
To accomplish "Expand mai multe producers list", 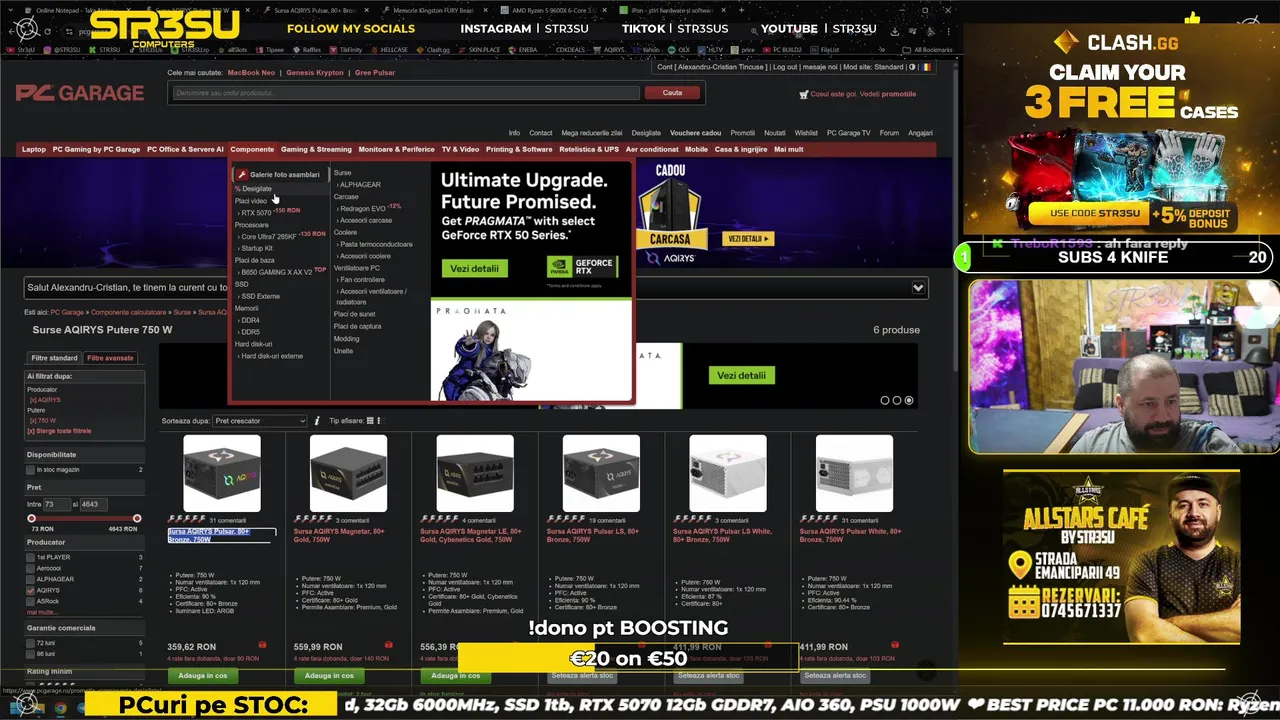I will tap(41, 612).
